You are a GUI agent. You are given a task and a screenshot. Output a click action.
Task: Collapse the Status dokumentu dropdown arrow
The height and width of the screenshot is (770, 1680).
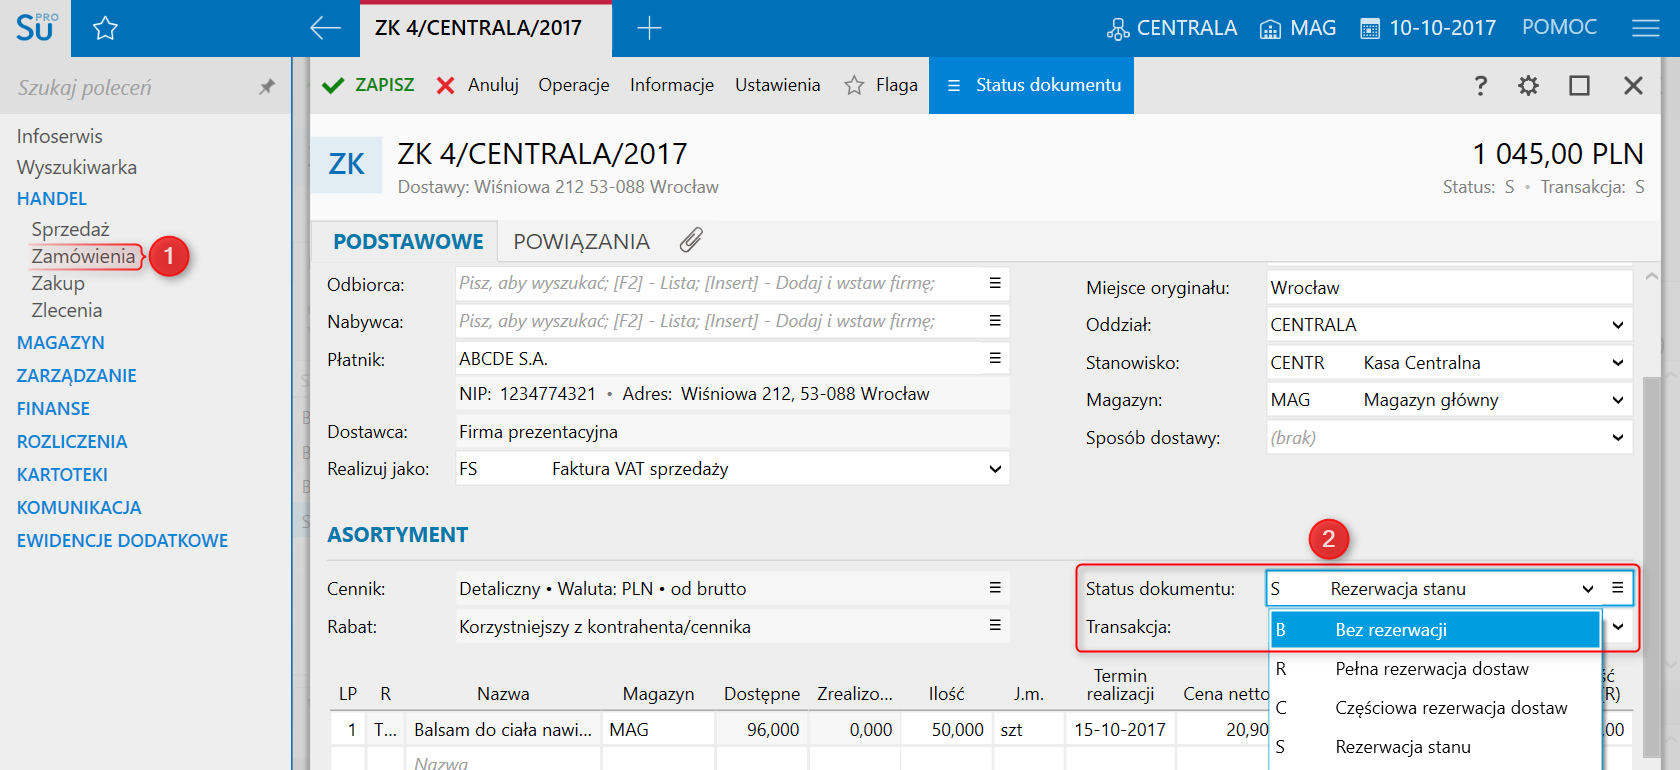pyautogui.click(x=1588, y=589)
